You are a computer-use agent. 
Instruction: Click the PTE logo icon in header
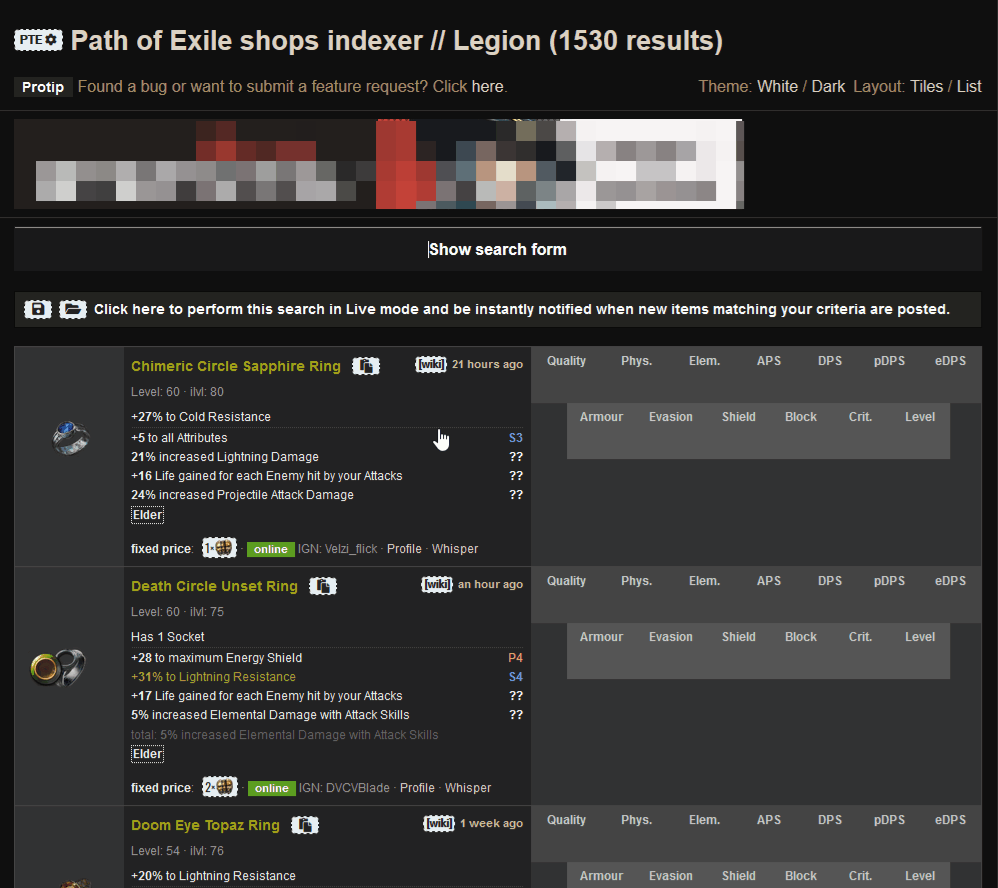pos(38,40)
